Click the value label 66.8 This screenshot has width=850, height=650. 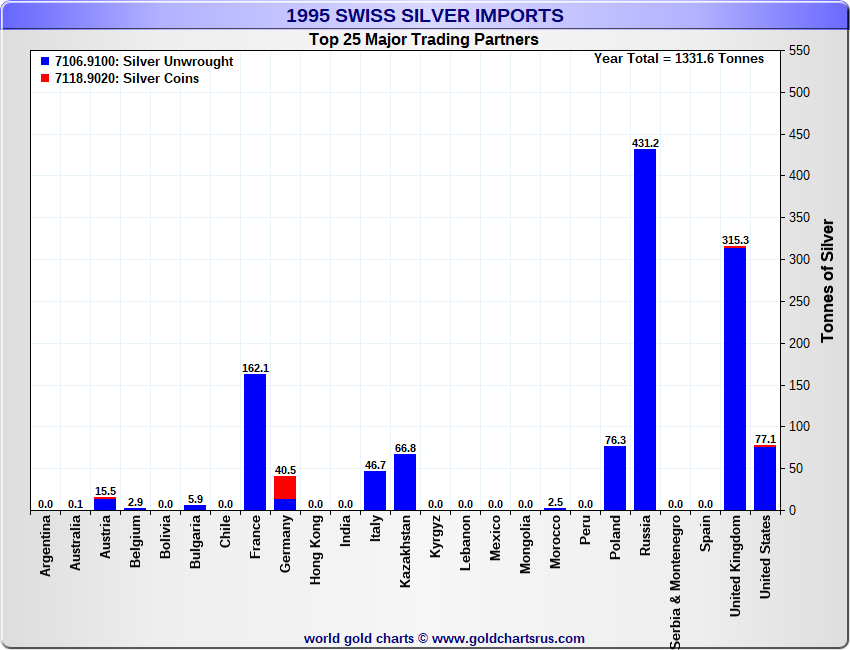click(405, 448)
